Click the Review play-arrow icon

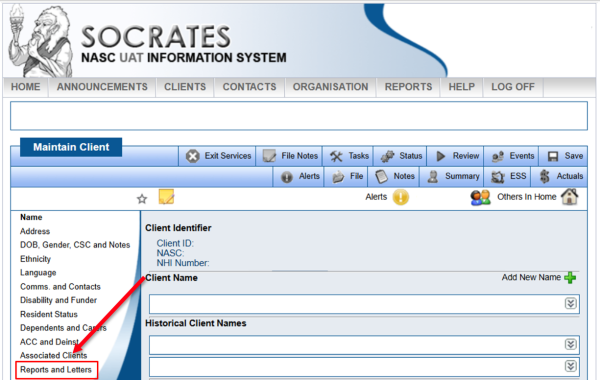coord(441,156)
